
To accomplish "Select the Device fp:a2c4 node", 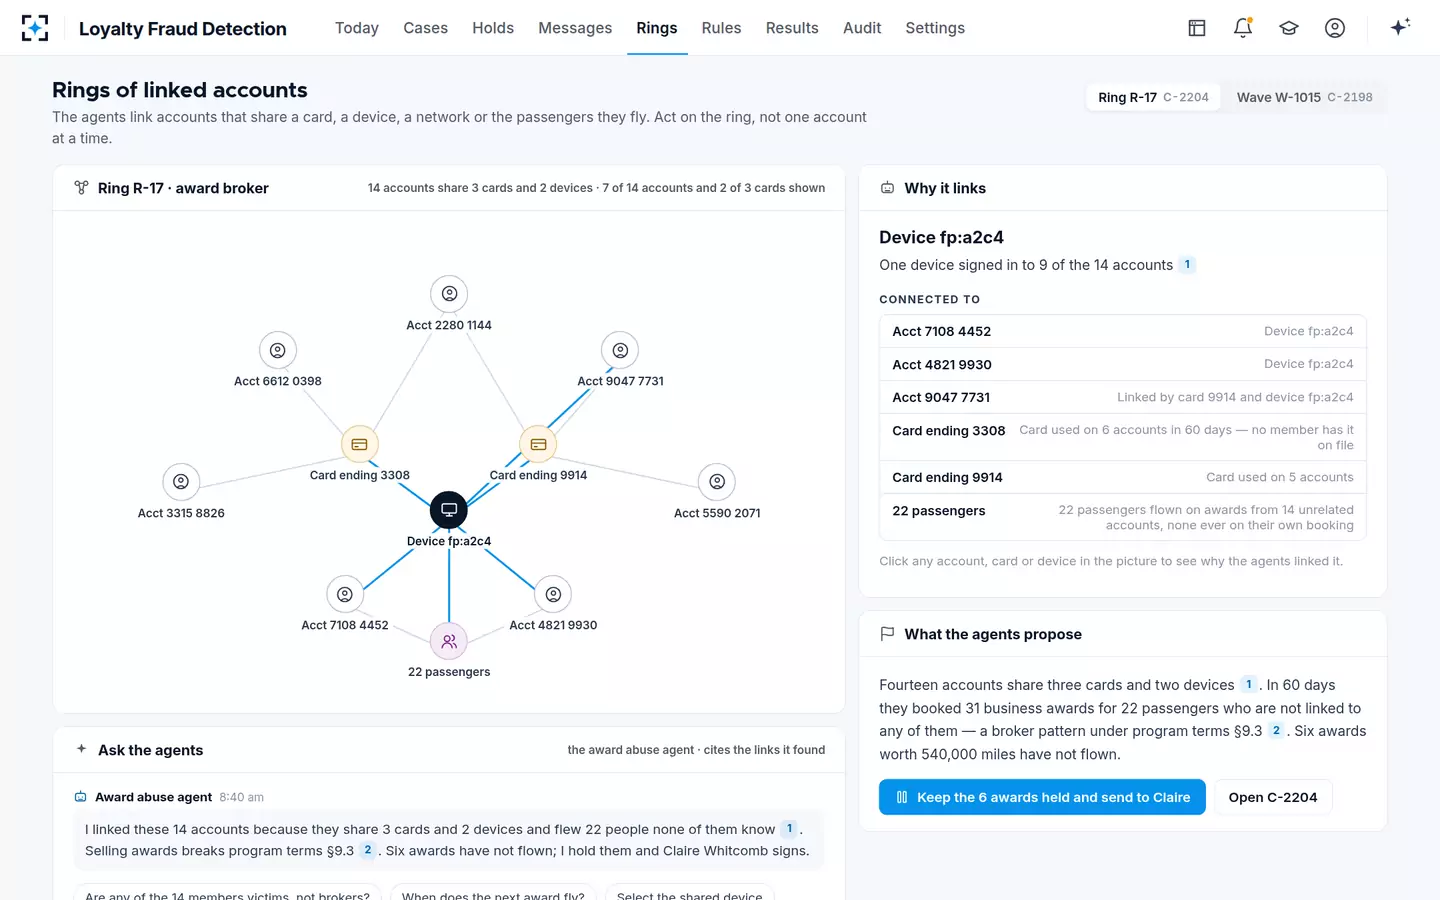I will (x=449, y=510).
